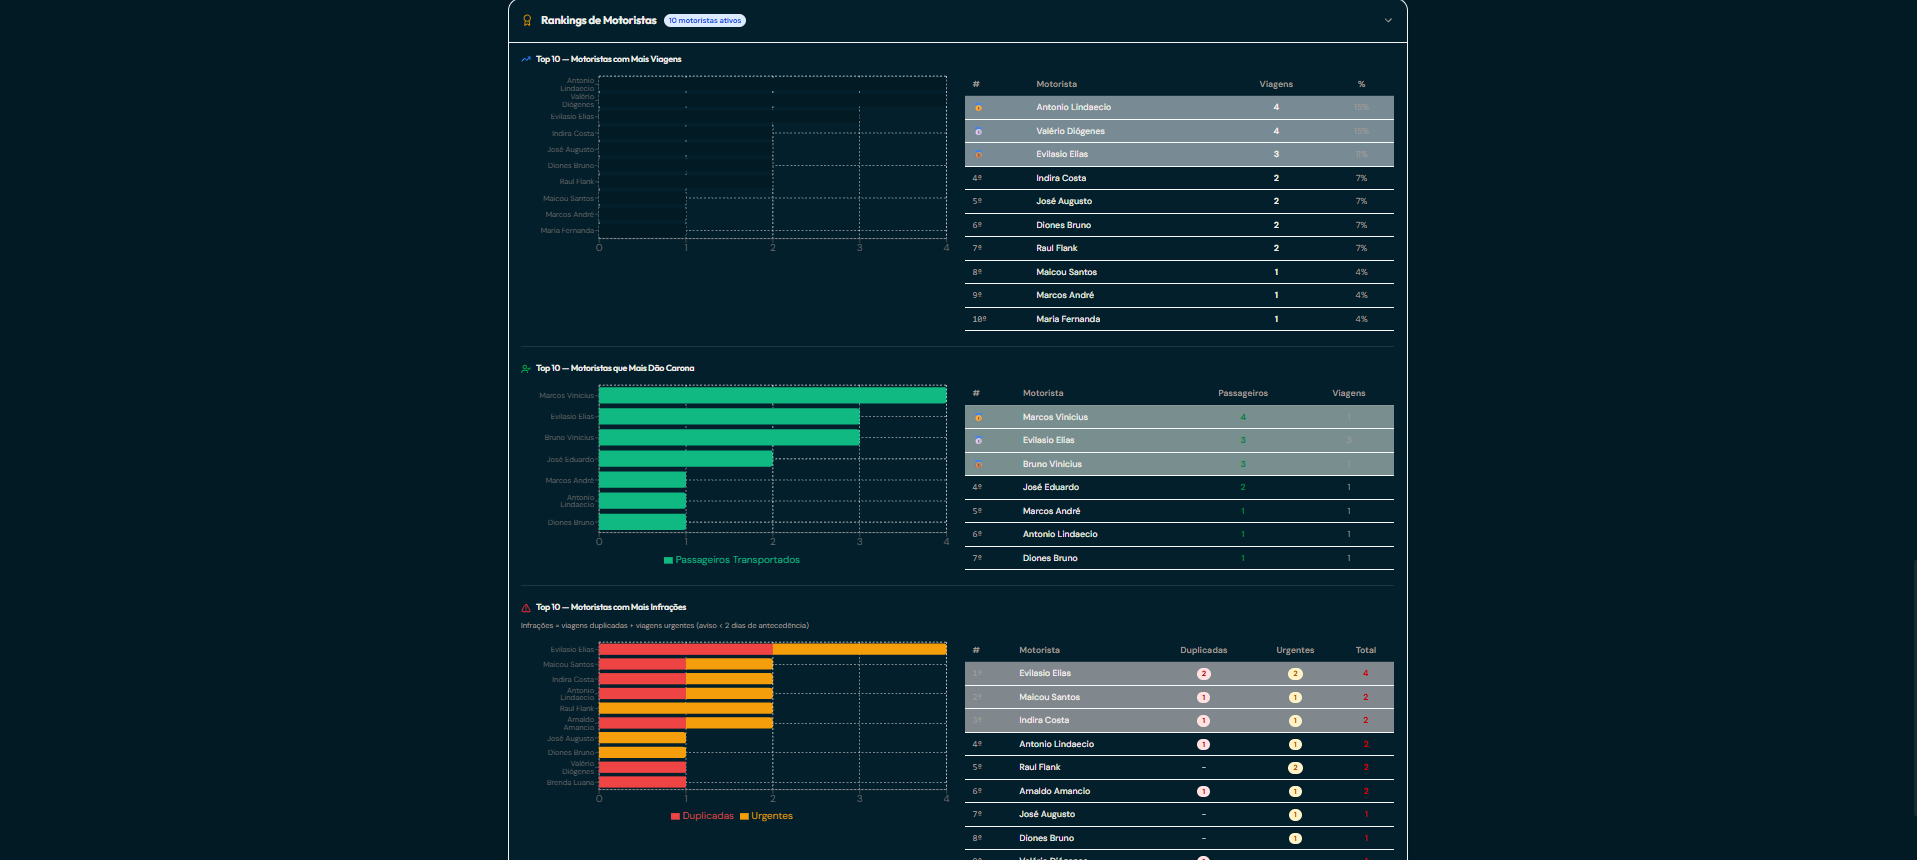Click the gold medal icon in Antonio Lindaecio's Viagens row
The width and height of the screenshot is (1917, 860).
point(978,108)
